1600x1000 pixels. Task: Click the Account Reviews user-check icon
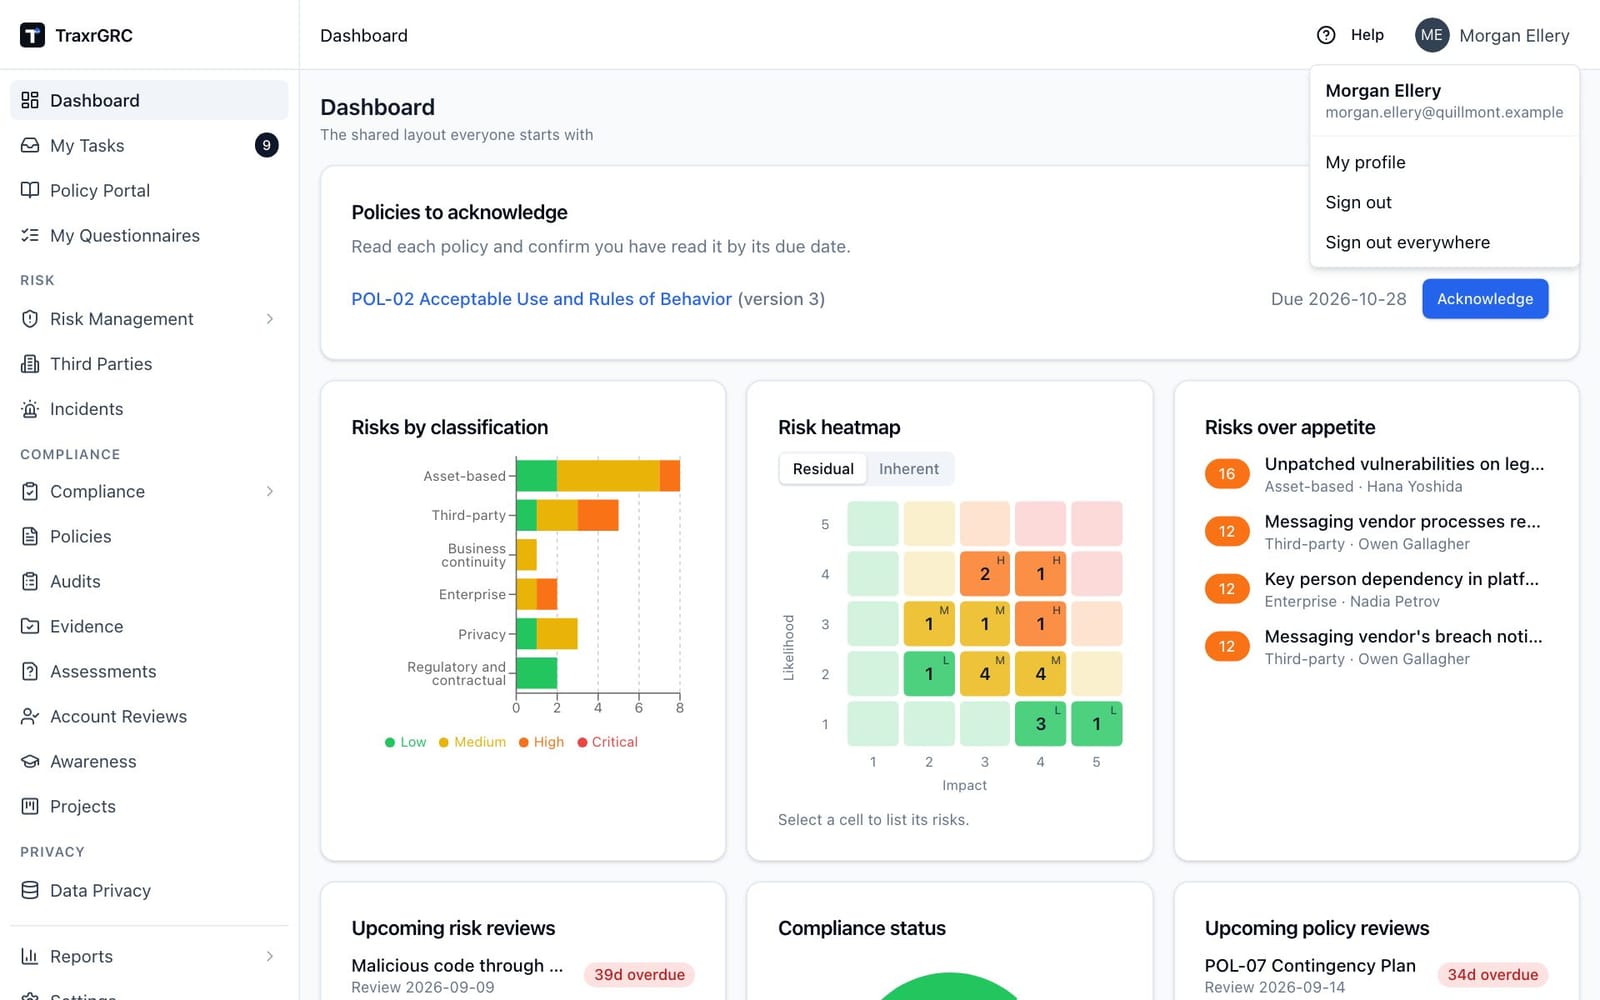point(30,716)
